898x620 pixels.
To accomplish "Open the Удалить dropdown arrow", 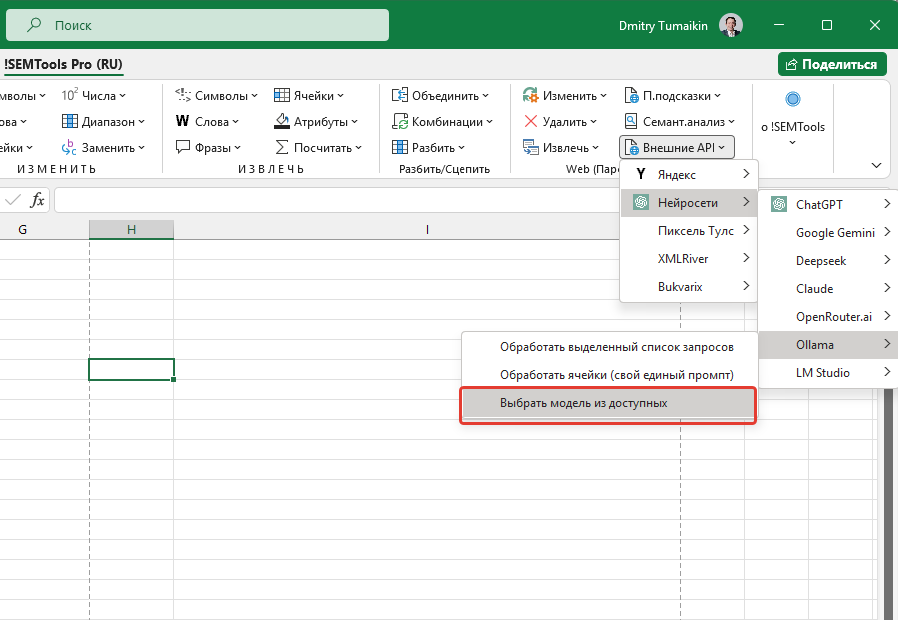I will 593,122.
